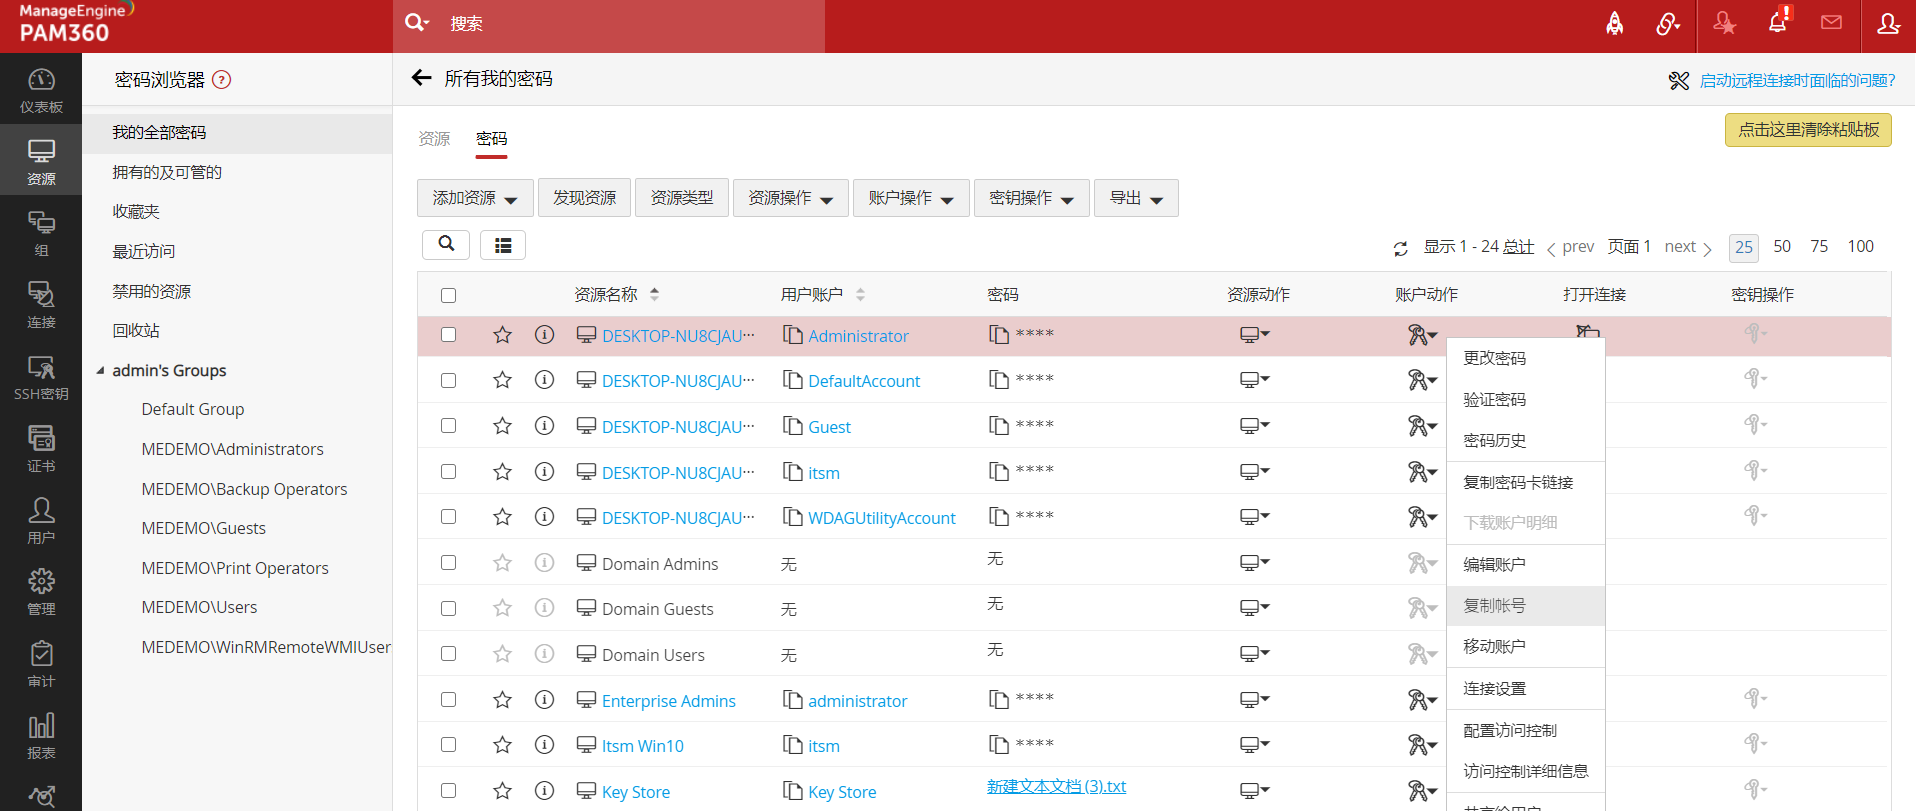1916x811 pixels.
Task: Open the SSH密钥 sidebar icon
Action: pos(41,377)
